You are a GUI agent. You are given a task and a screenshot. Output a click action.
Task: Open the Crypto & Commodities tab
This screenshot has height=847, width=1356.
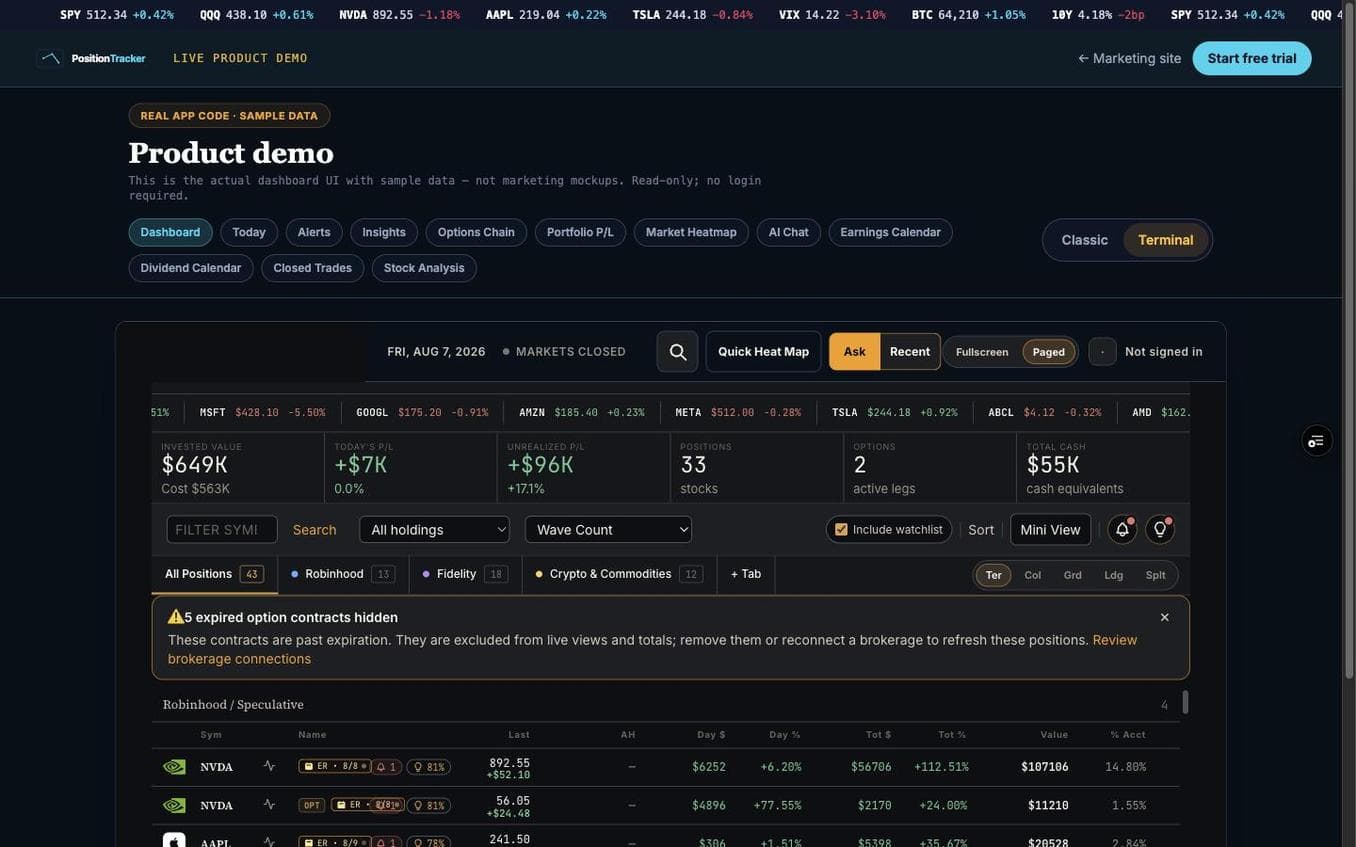coord(619,574)
